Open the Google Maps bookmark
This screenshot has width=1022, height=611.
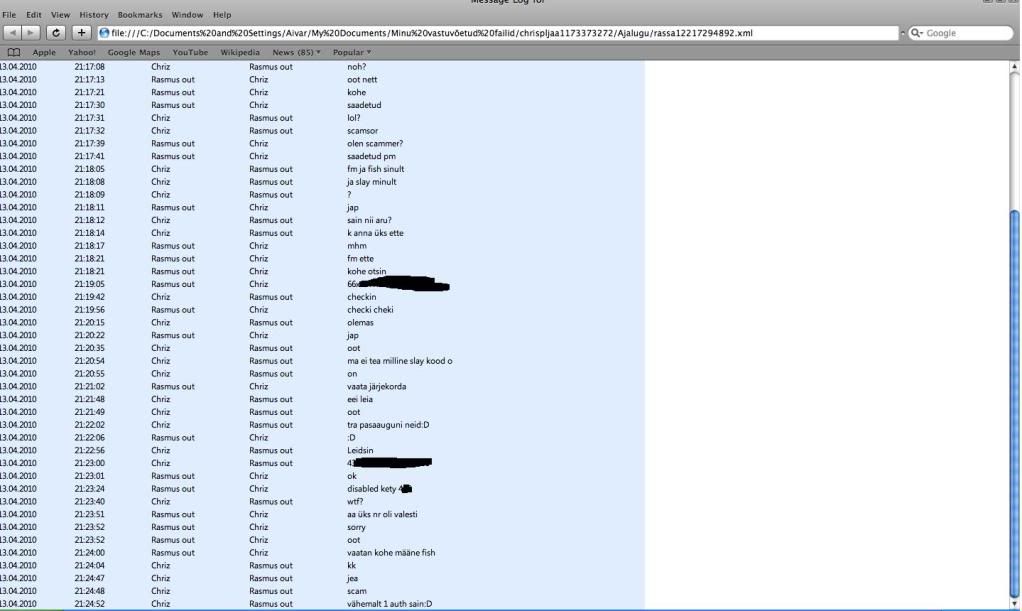133,52
